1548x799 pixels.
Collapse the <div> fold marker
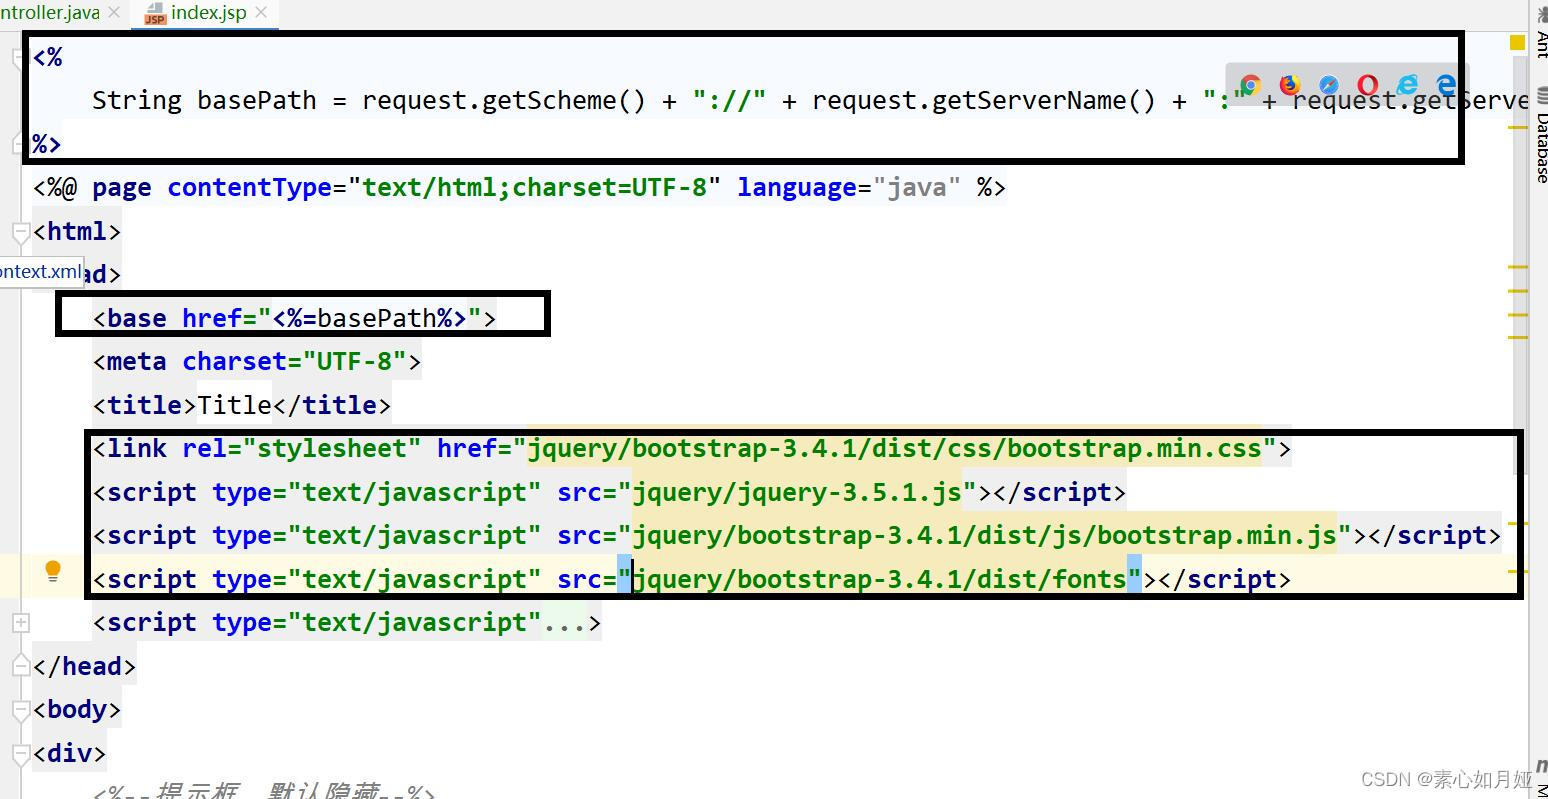click(20, 754)
